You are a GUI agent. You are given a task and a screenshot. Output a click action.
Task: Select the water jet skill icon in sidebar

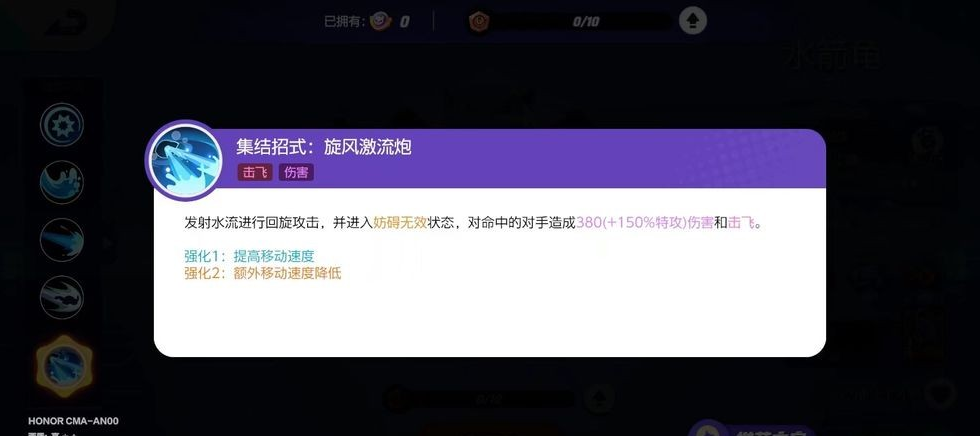pos(62,240)
